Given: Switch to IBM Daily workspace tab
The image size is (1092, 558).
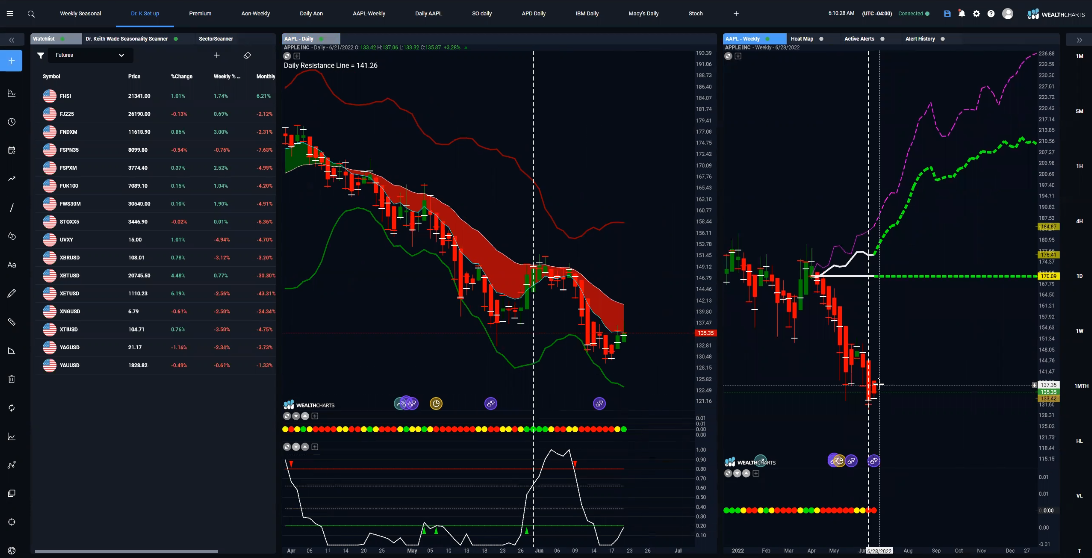Looking at the screenshot, I should click(x=587, y=13).
